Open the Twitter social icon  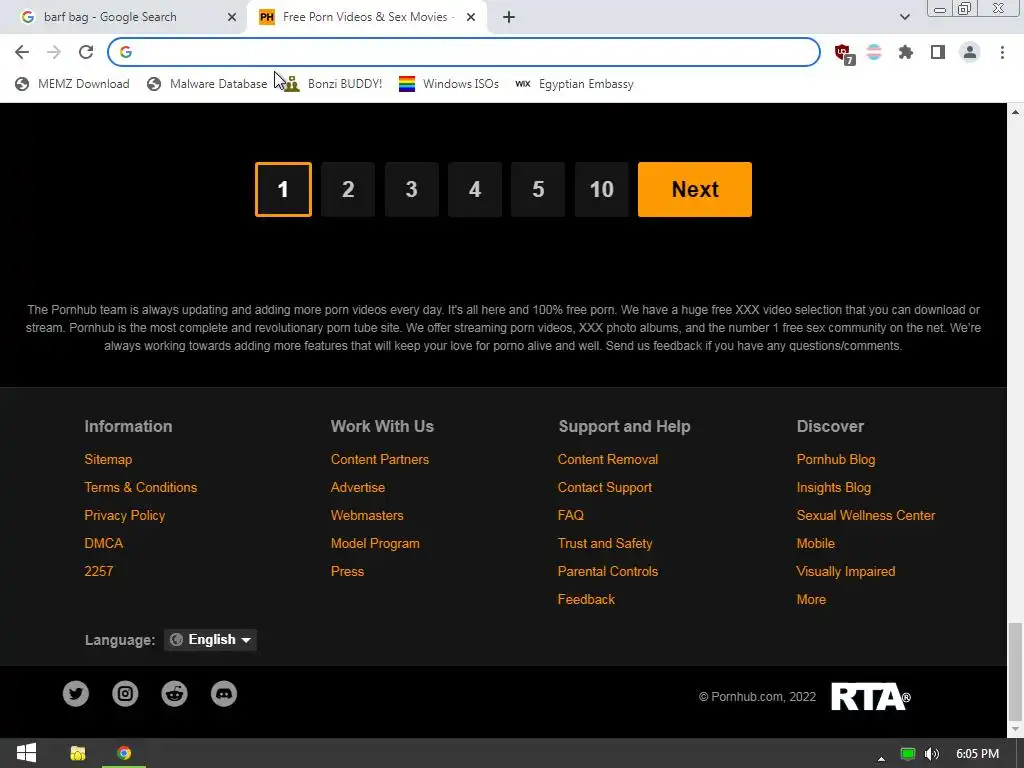click(x=76, y=694)
